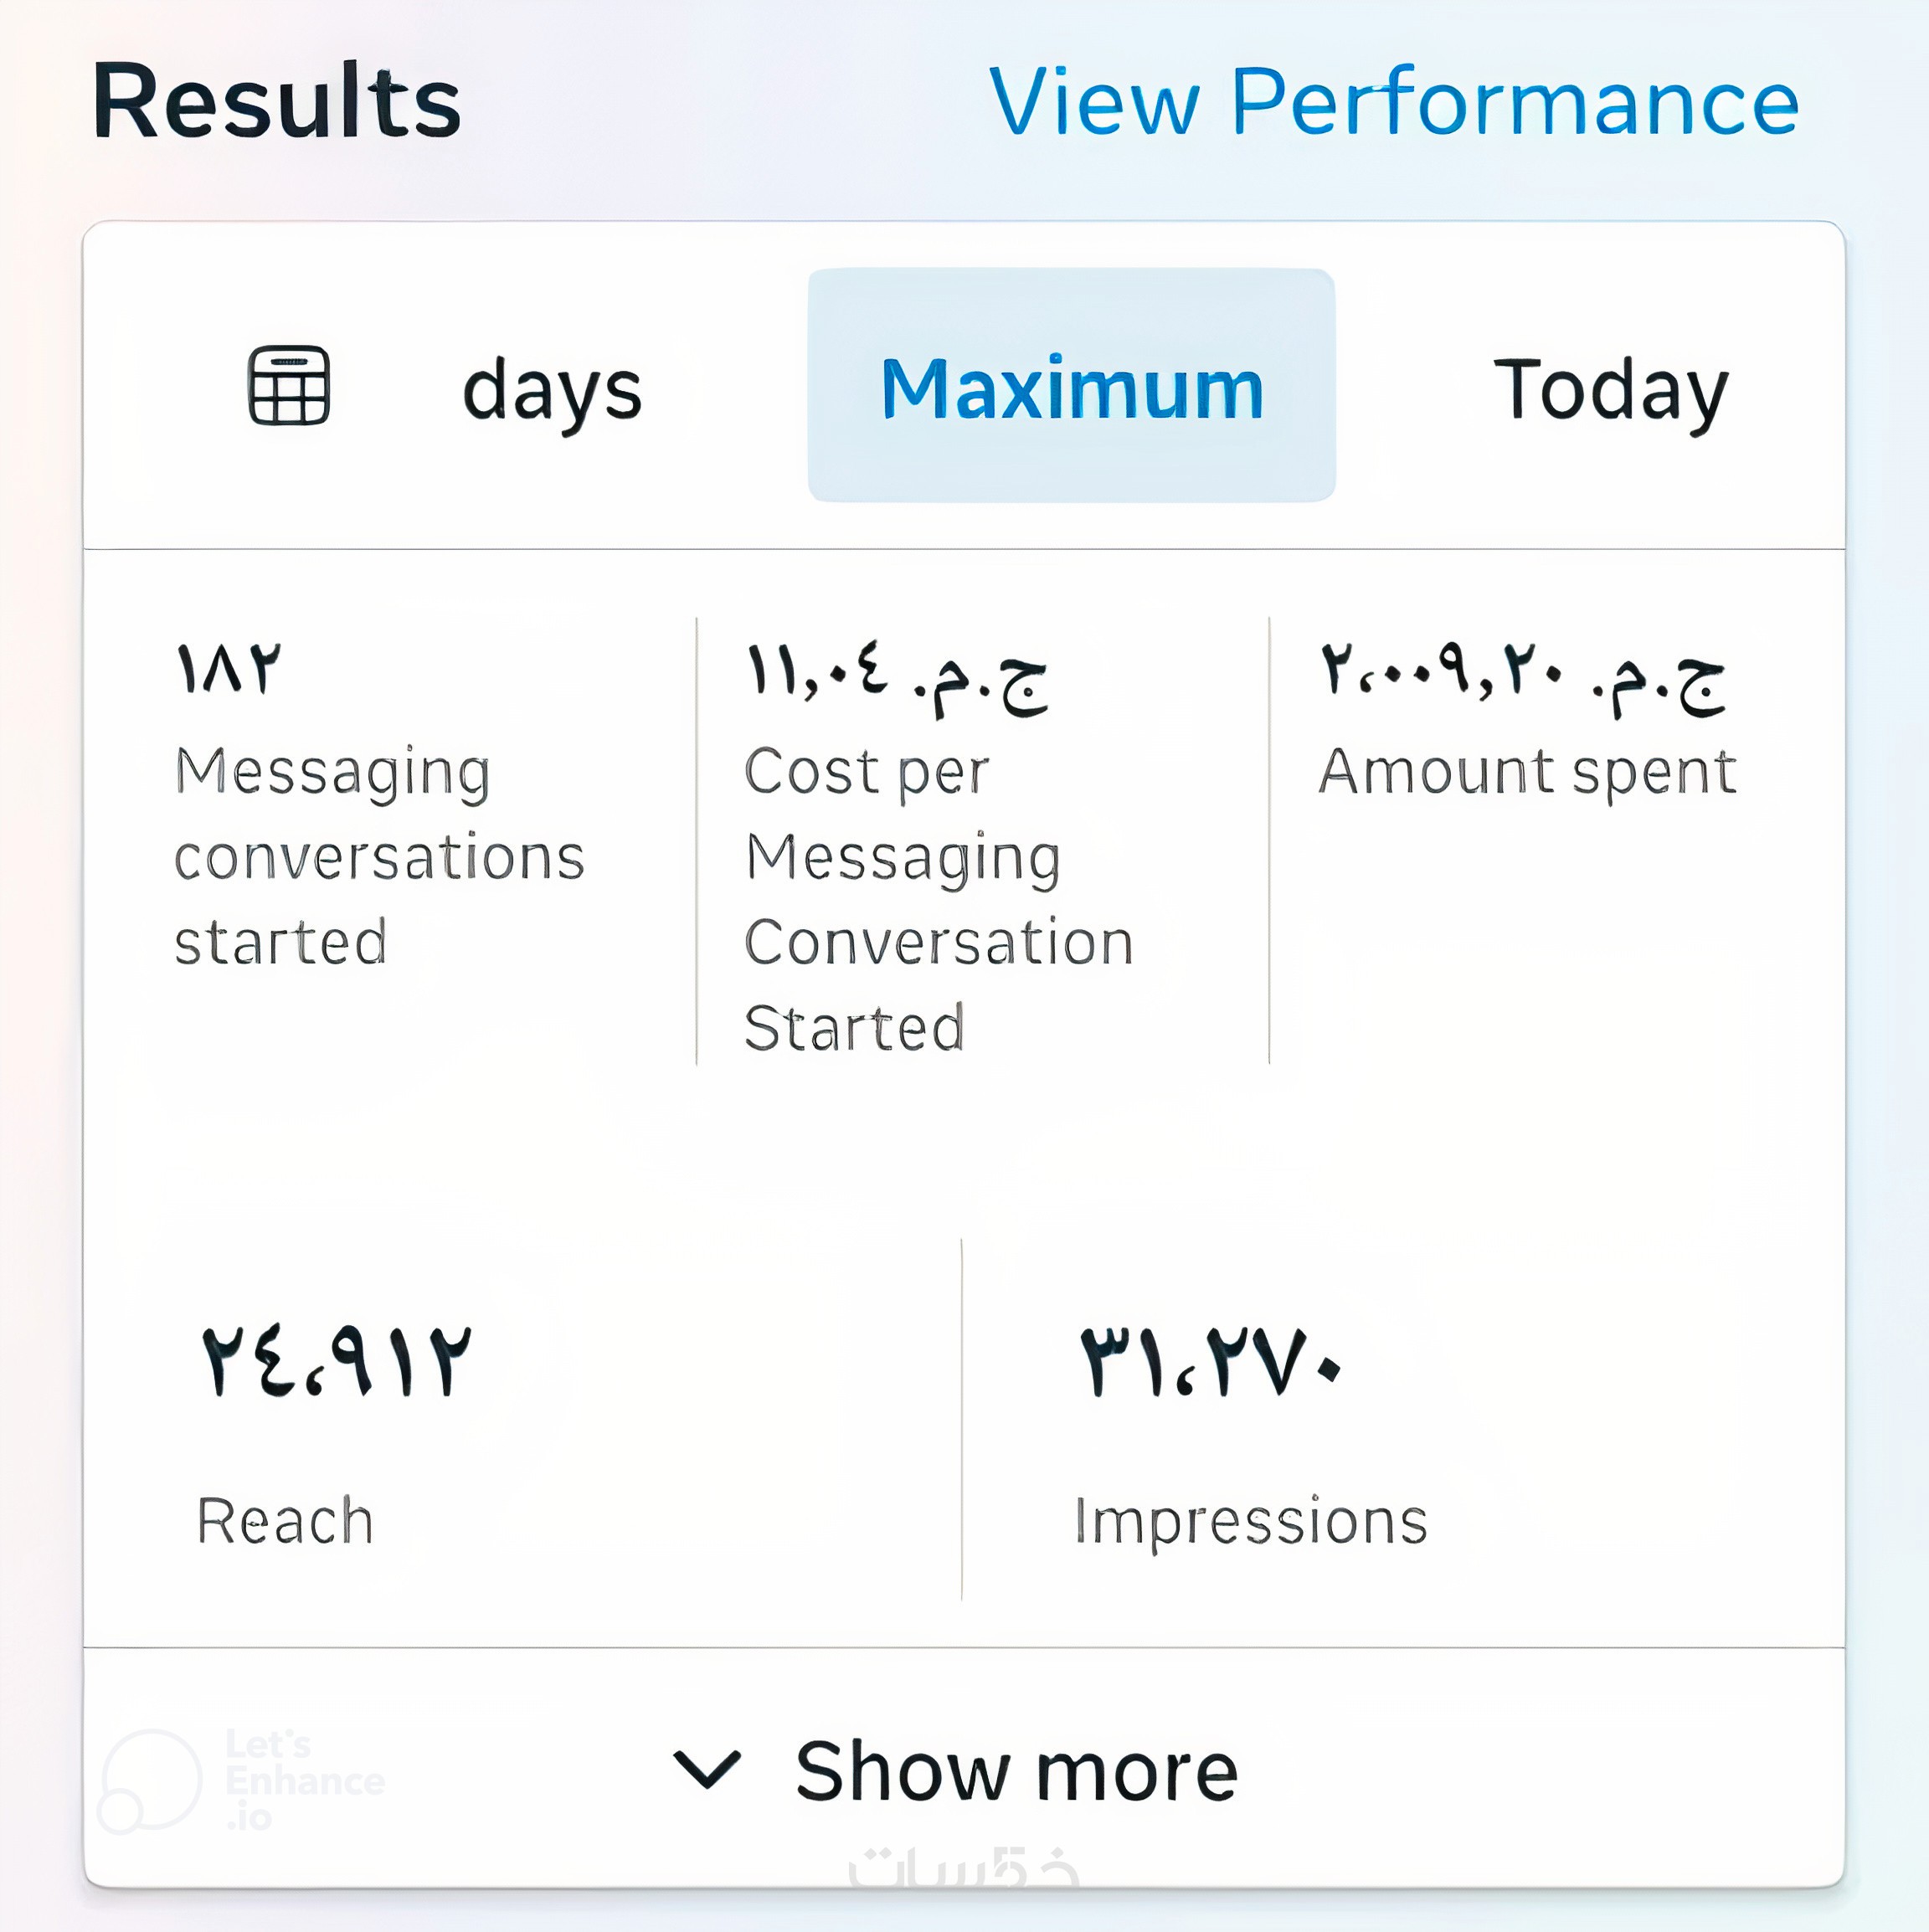1929x1932 pixels.
Task: Open the View Performance link
Action: point(1393,102)
